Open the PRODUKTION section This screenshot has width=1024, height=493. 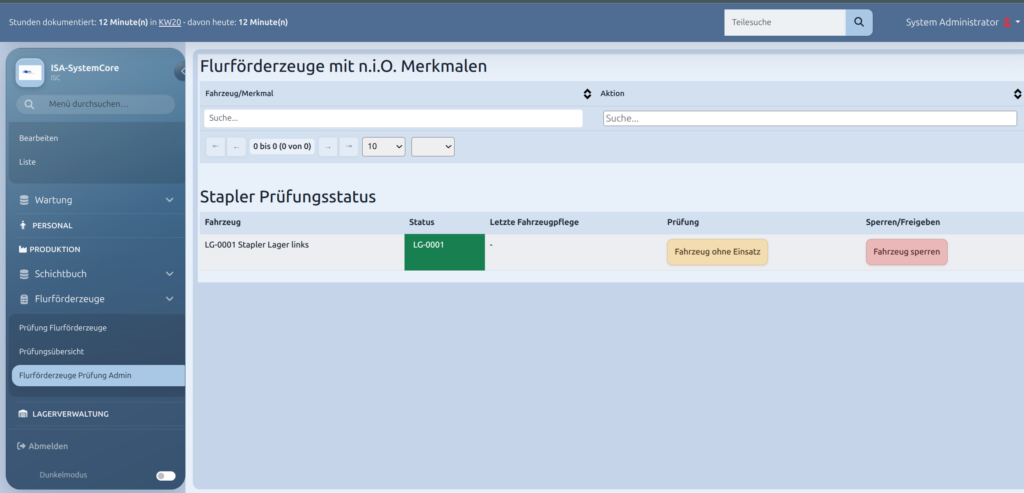tap(55, 249)
